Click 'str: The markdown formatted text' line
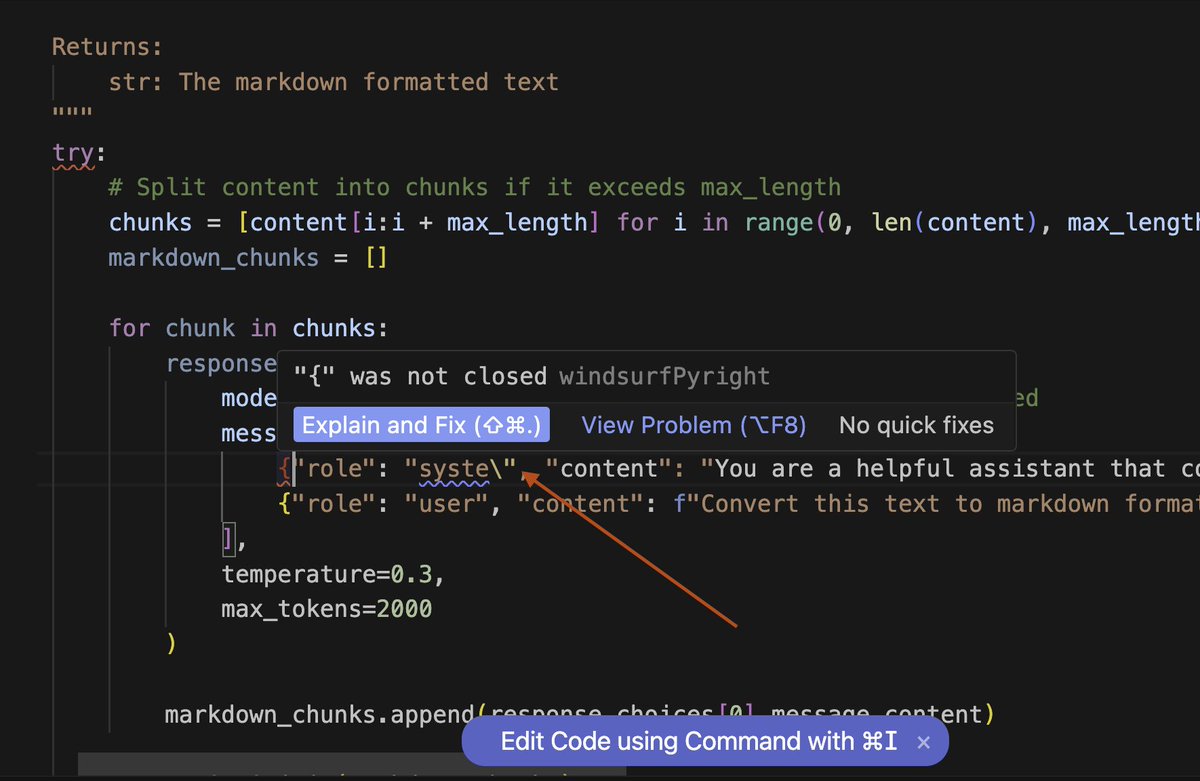1200x781 pixels. (x=334, y=82)
